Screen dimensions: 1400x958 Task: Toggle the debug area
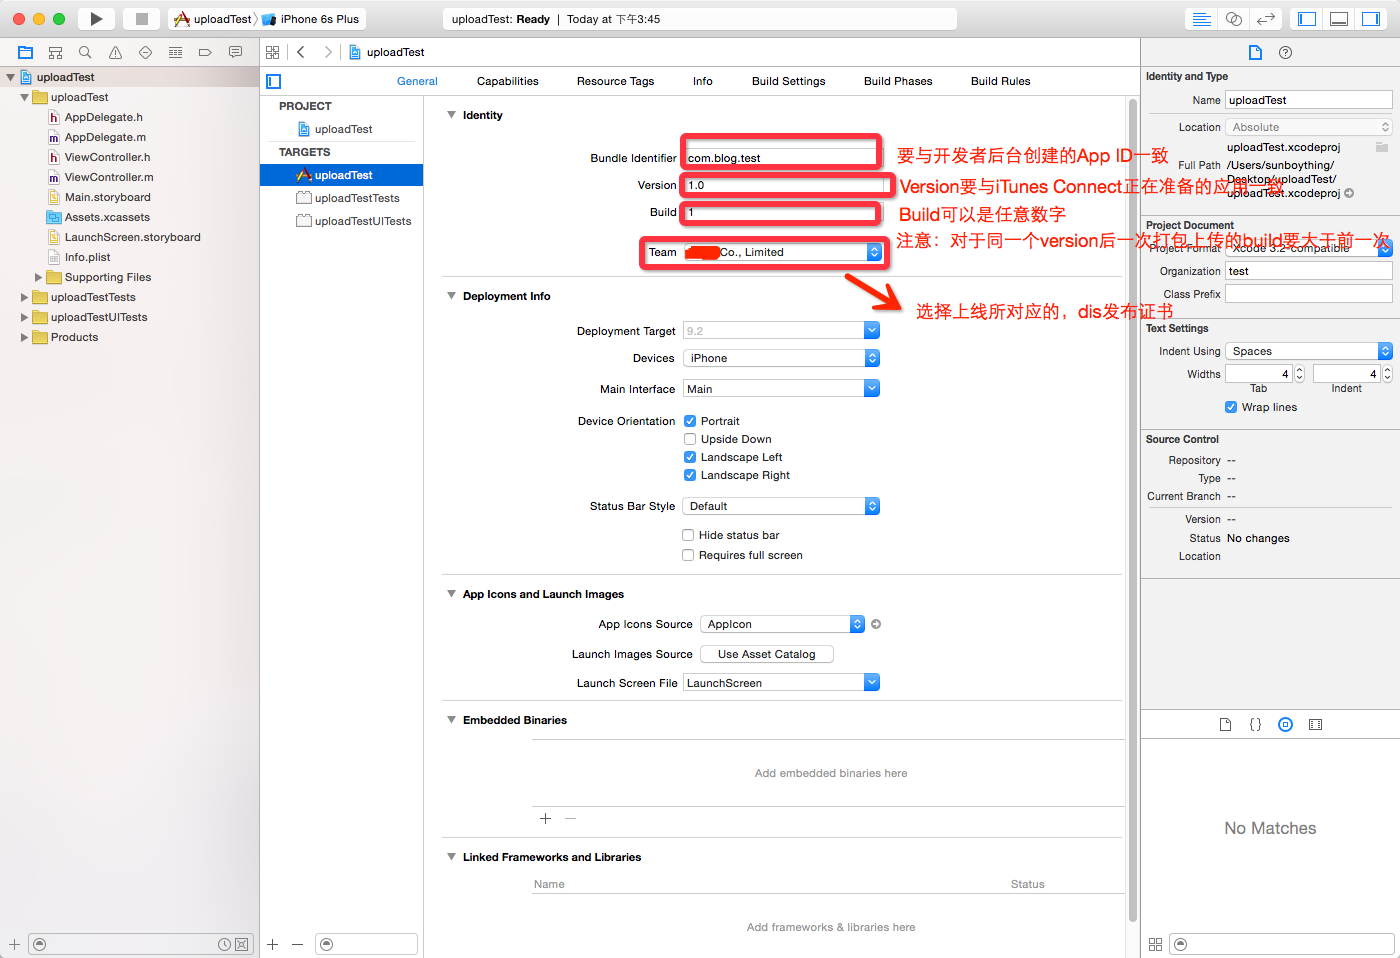(x=1339, y=19)
